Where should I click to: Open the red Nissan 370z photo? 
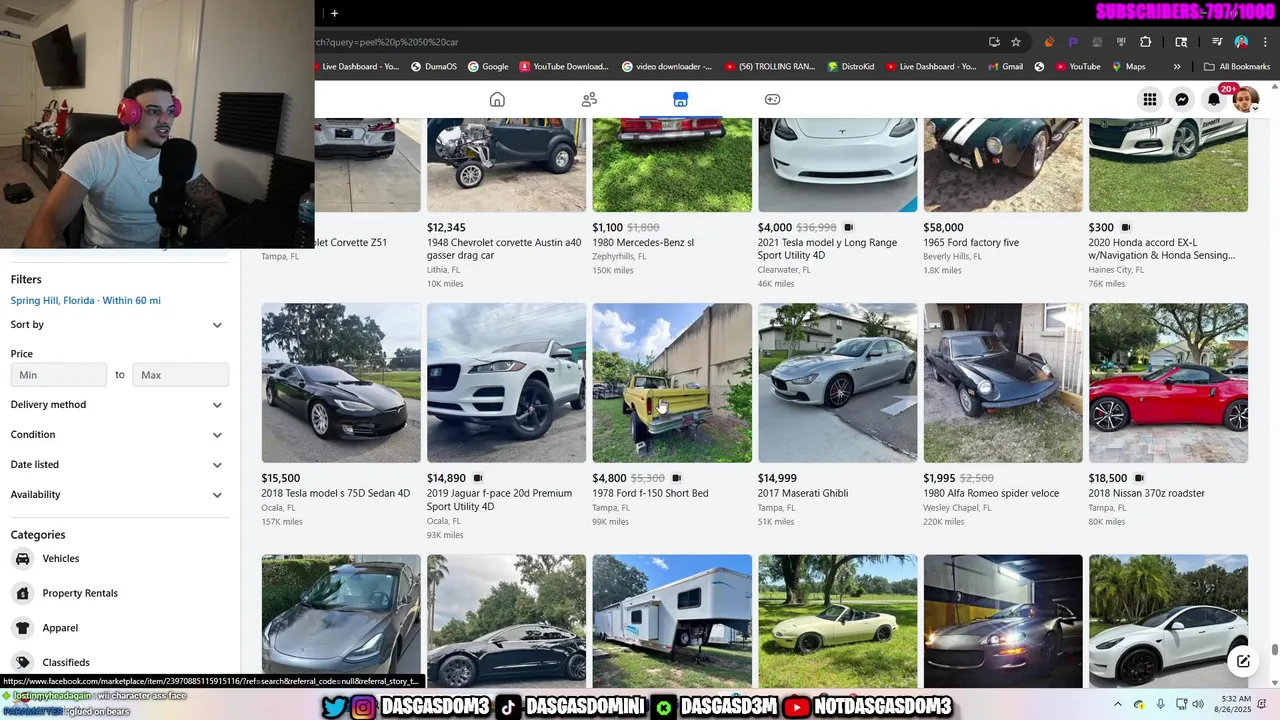[x=1168, y=383]
